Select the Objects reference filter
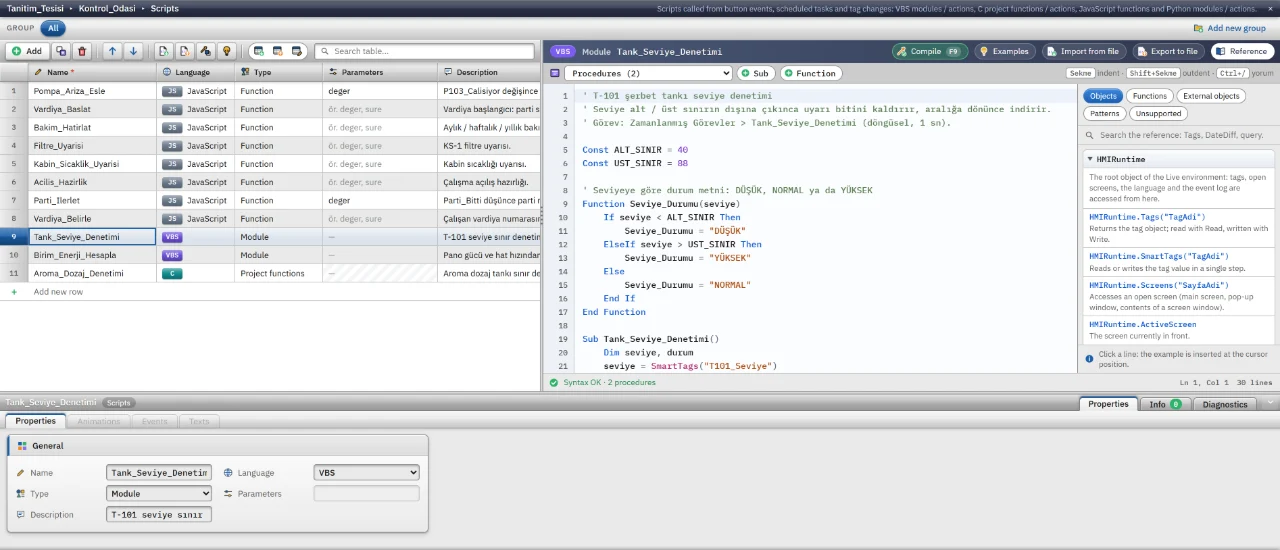 click(1103, 96)
